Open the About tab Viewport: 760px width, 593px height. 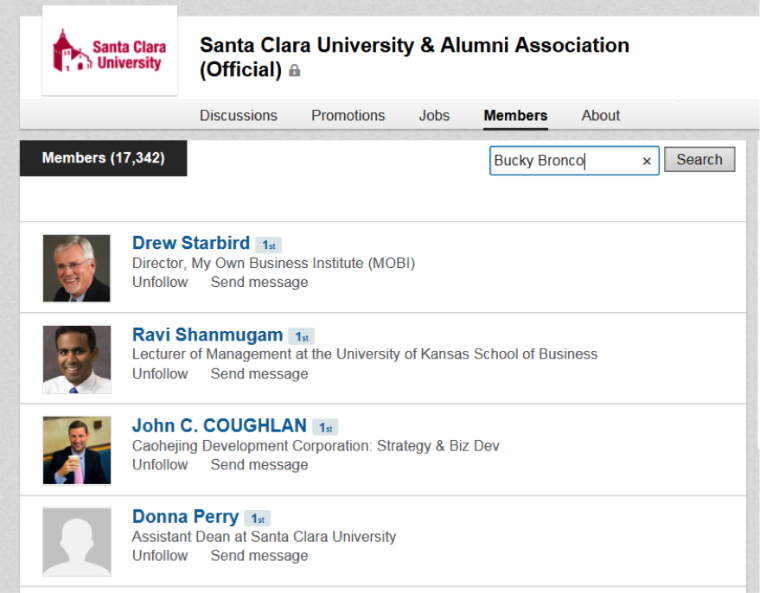pos(601,115)
